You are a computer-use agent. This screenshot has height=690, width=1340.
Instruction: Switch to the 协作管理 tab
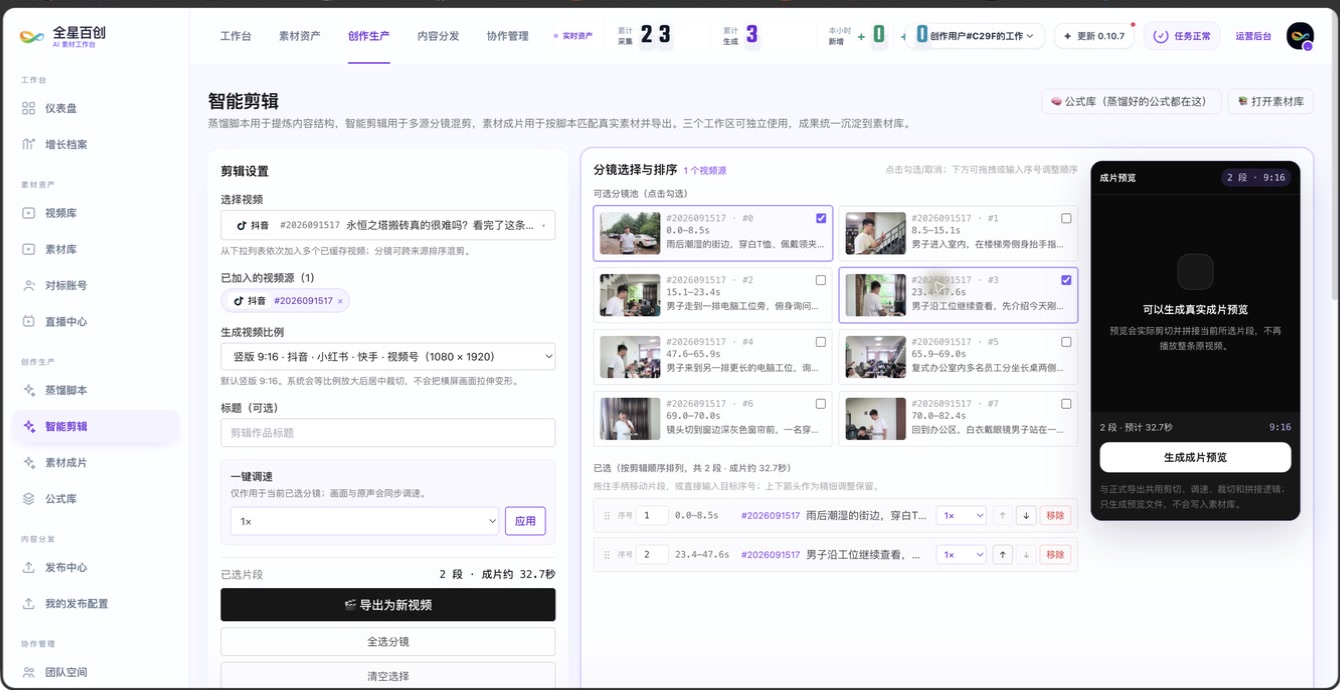507,36
